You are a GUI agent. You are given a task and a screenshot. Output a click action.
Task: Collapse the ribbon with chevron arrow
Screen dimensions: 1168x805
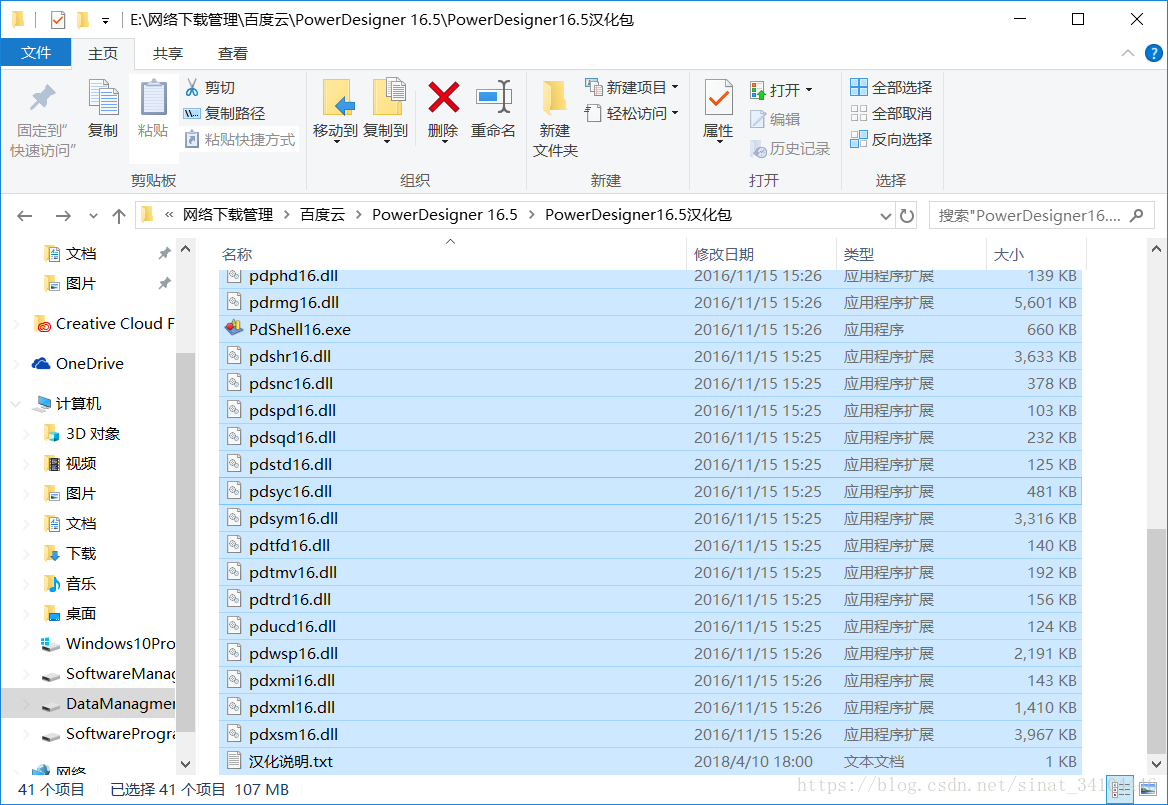[1128, 53]
